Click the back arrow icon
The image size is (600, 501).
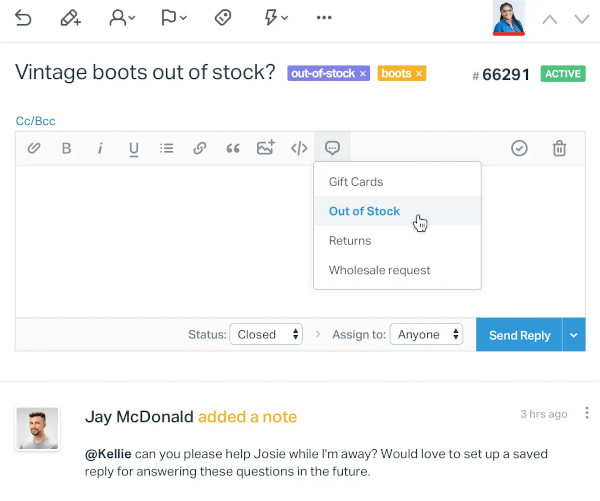[x=23, y=18]
